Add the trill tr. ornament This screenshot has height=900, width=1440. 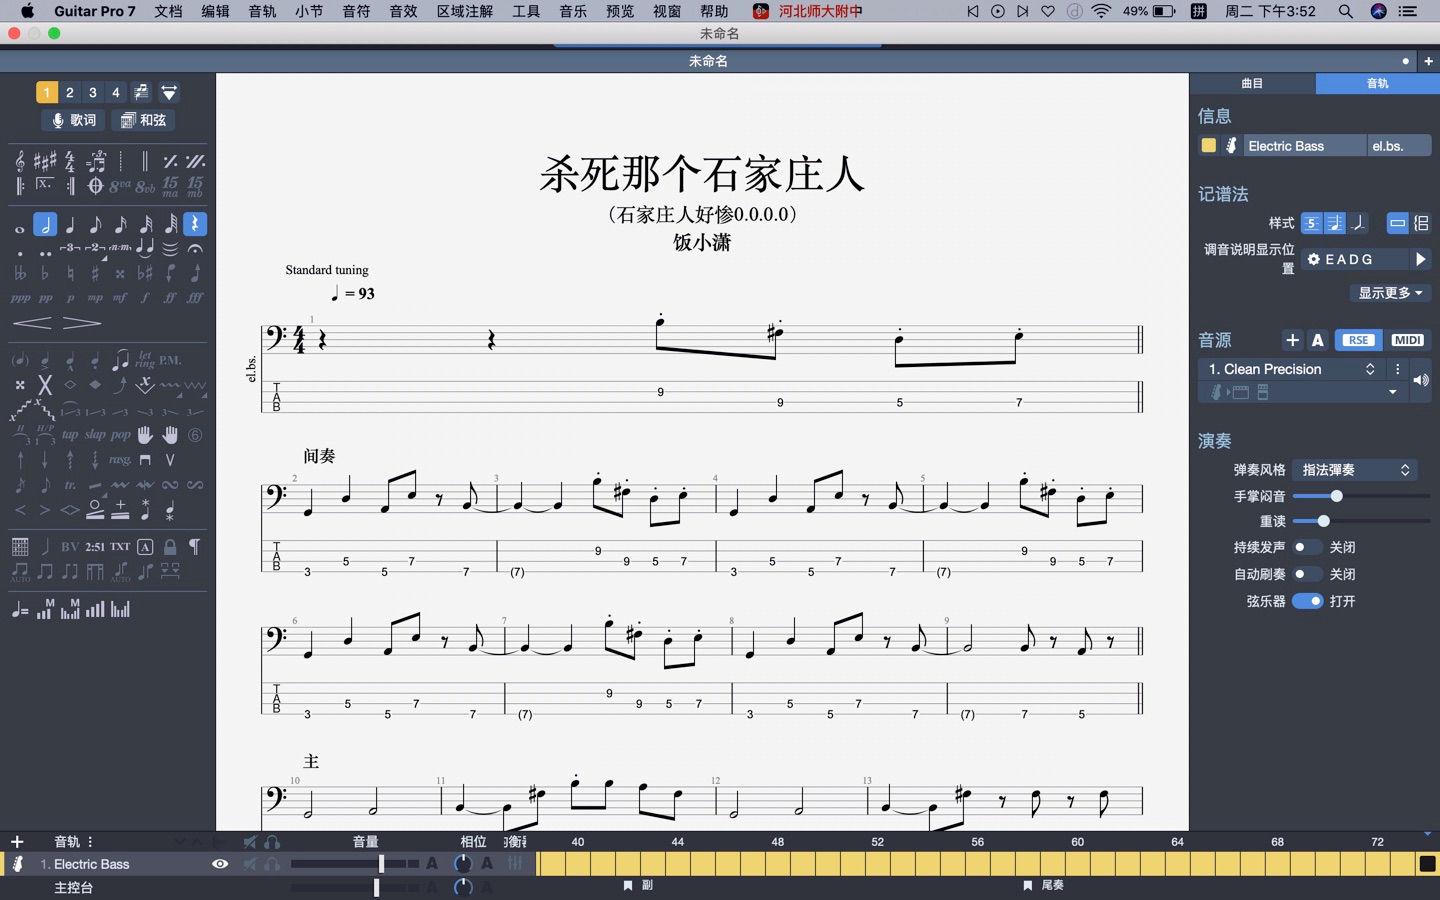tap(70, 485)
